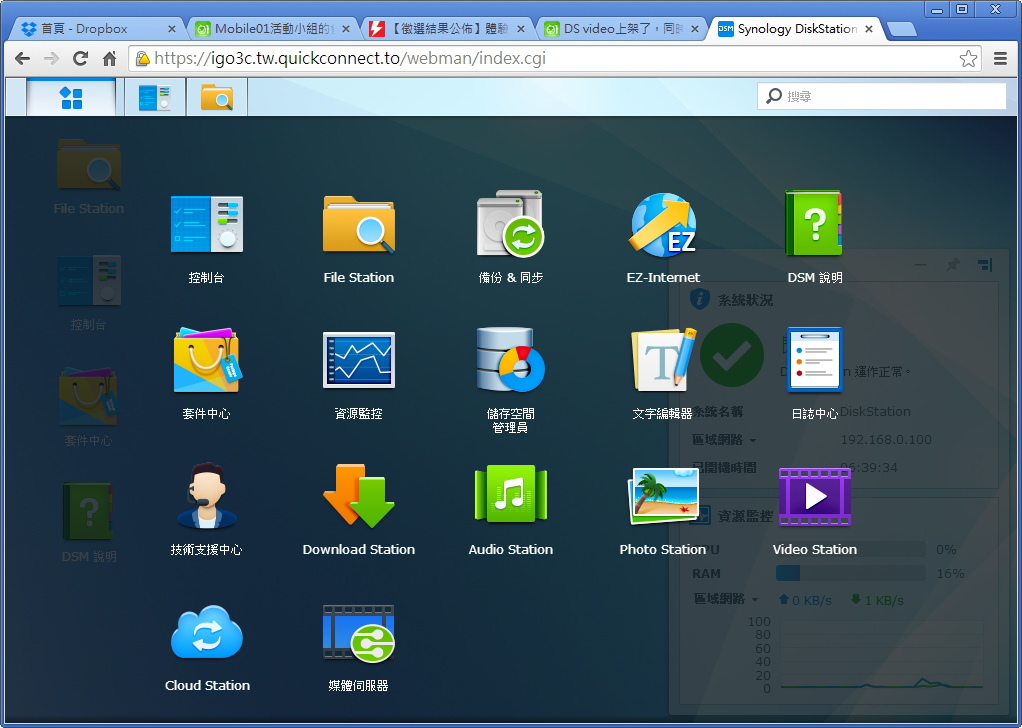Click dimmed 控制台 desktop shortcut
1022x728 pixels.
point(89,280)
